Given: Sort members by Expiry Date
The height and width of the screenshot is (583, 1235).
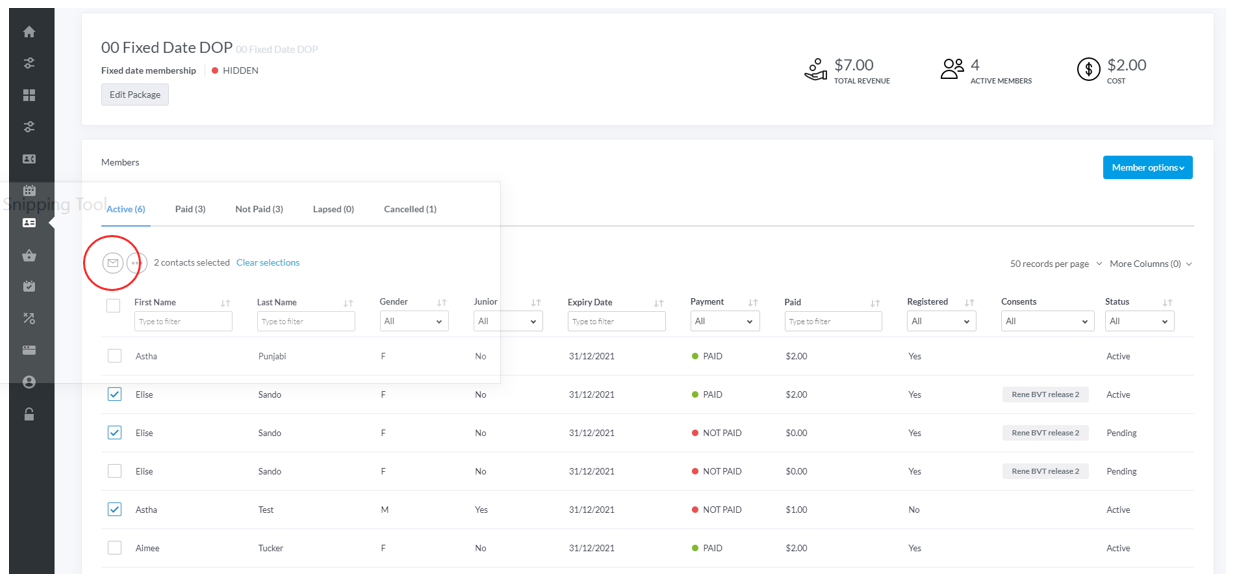Looking at the screenshot, I should [659, 303].
